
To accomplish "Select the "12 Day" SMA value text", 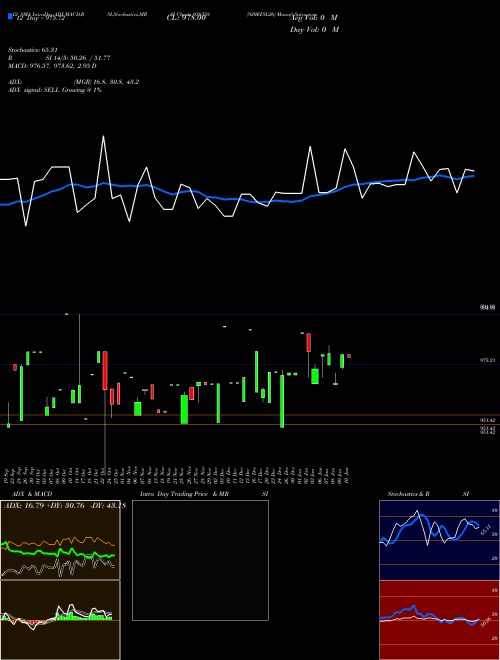I will click(x=40, y=18).
